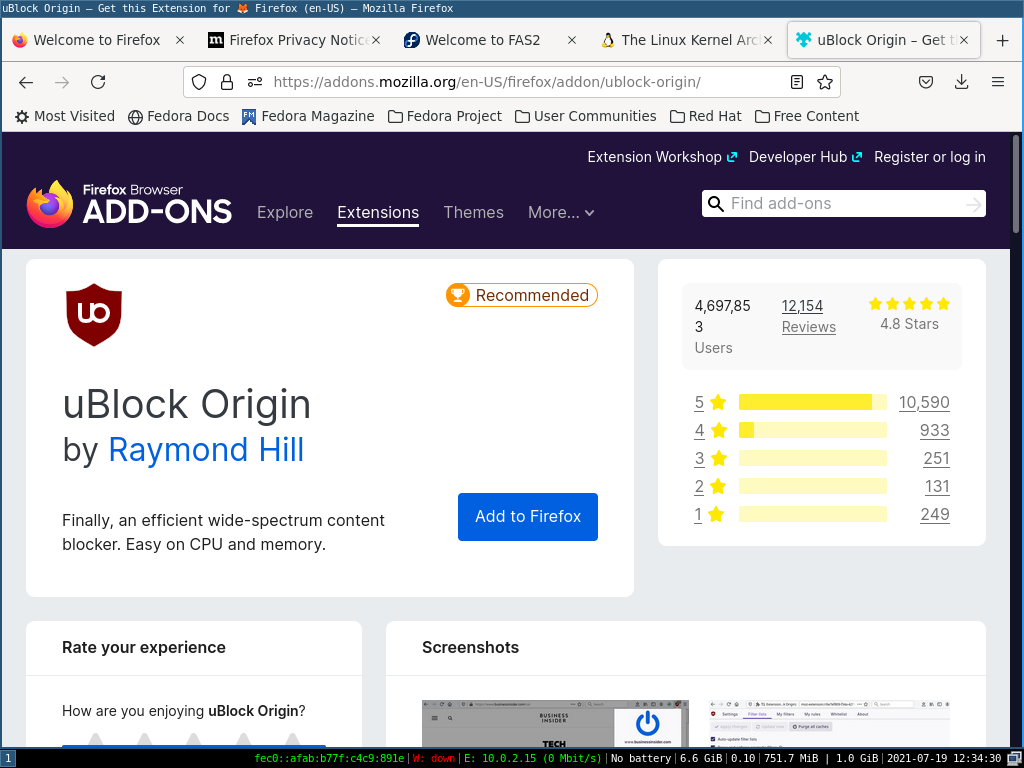This screenshot has width=1024, height=768.
Task: Submit add-on search with arrow icon
Action: point(973,204)
